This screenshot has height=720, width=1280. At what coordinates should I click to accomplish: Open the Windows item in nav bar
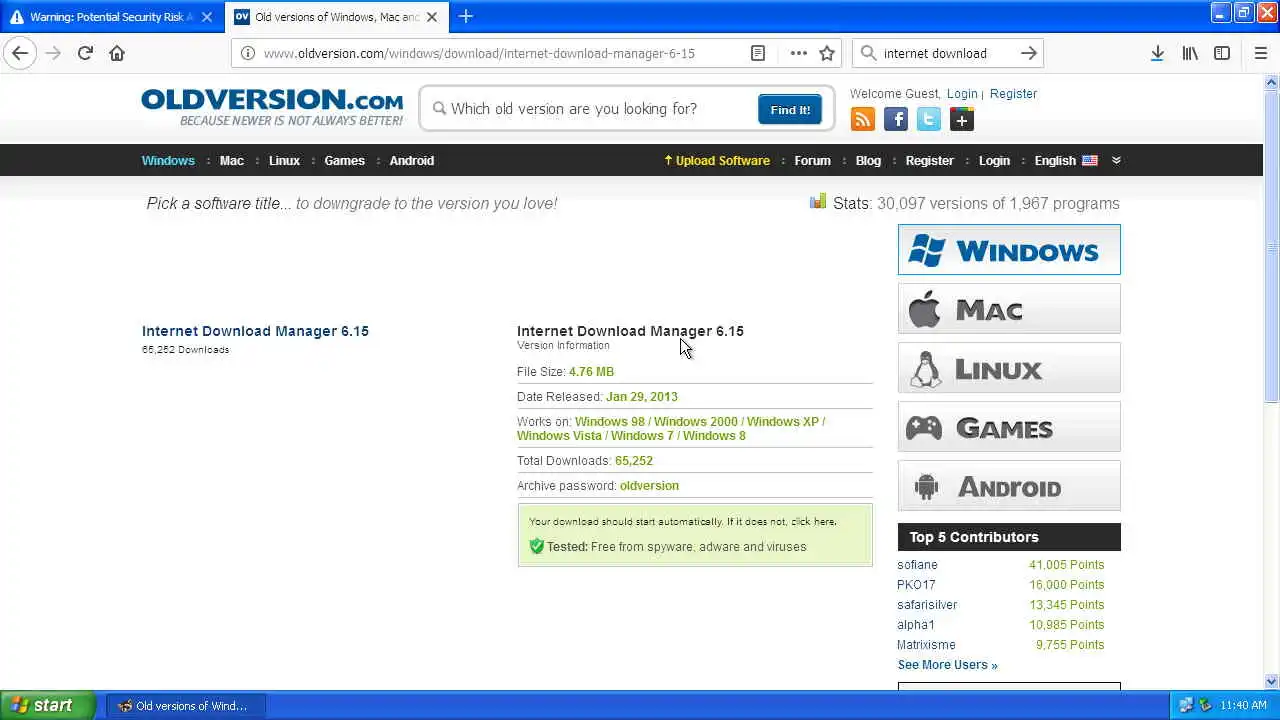[168, 160]
